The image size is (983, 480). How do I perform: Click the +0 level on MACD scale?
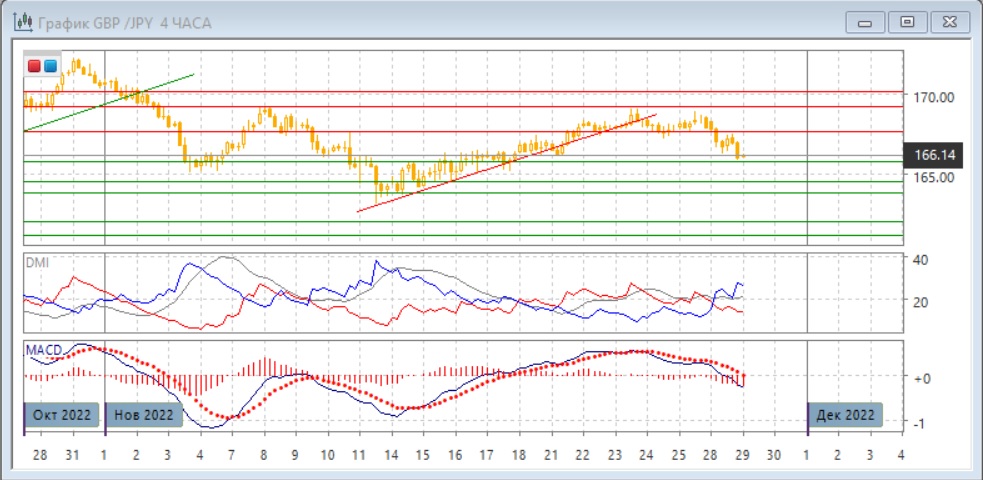coord(921,378)
